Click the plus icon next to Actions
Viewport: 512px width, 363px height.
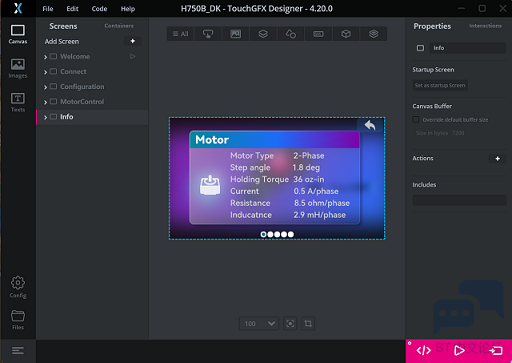pyautogui.click(x=498, y=158)
